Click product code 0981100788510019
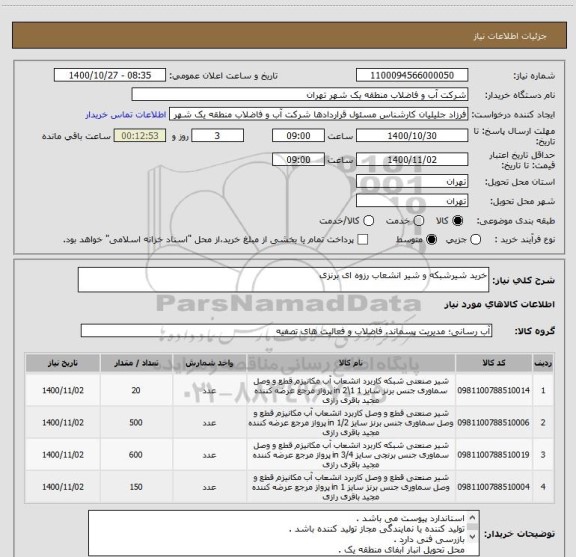This screenshot has width=576, height=557. coord(493,454)
